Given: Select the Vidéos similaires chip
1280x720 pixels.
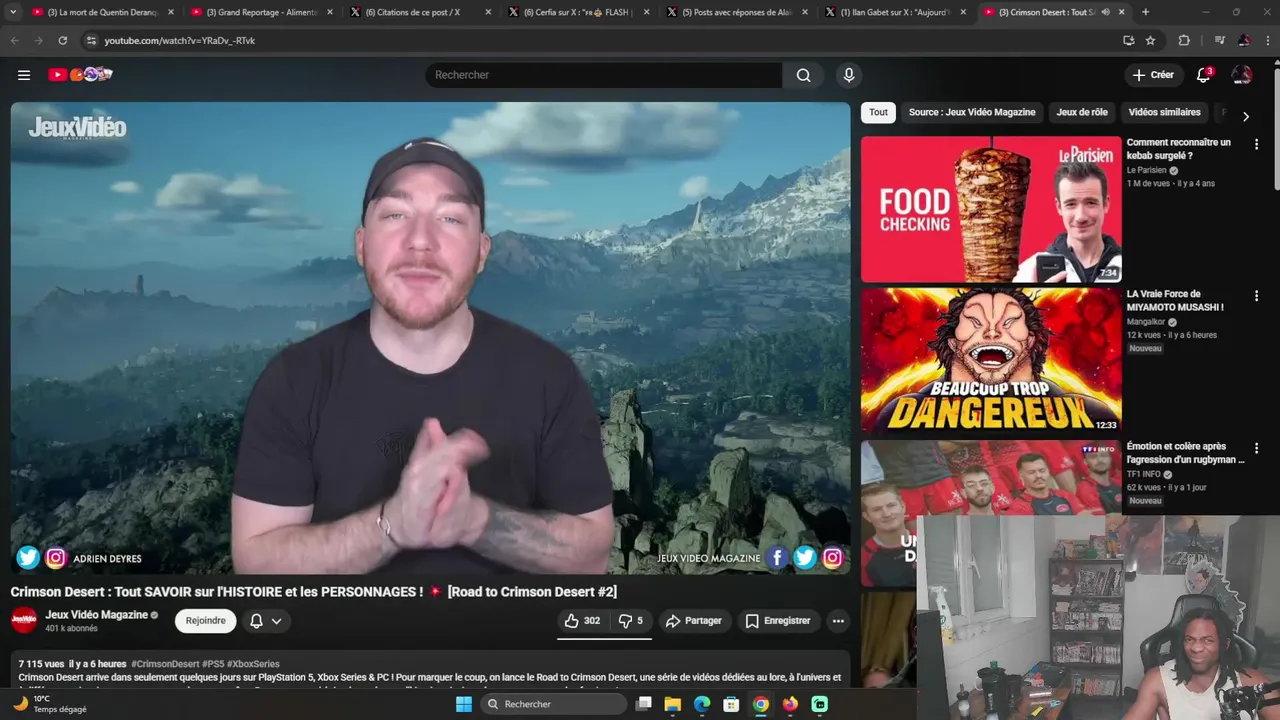Looking at the screenshot, I should tap(1164, 112).
